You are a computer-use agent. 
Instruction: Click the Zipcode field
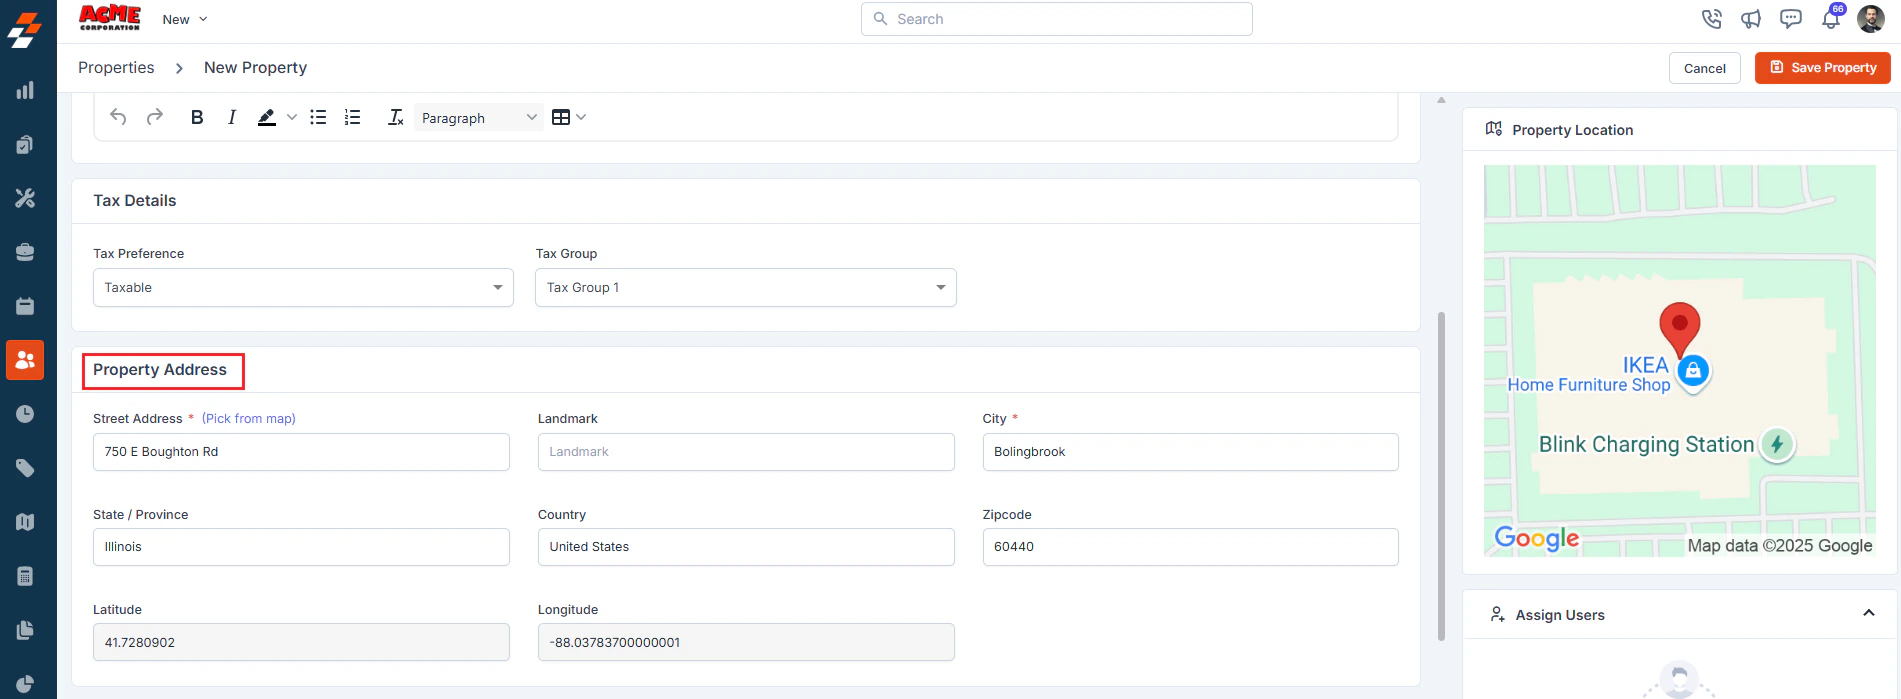[1190, 547]
